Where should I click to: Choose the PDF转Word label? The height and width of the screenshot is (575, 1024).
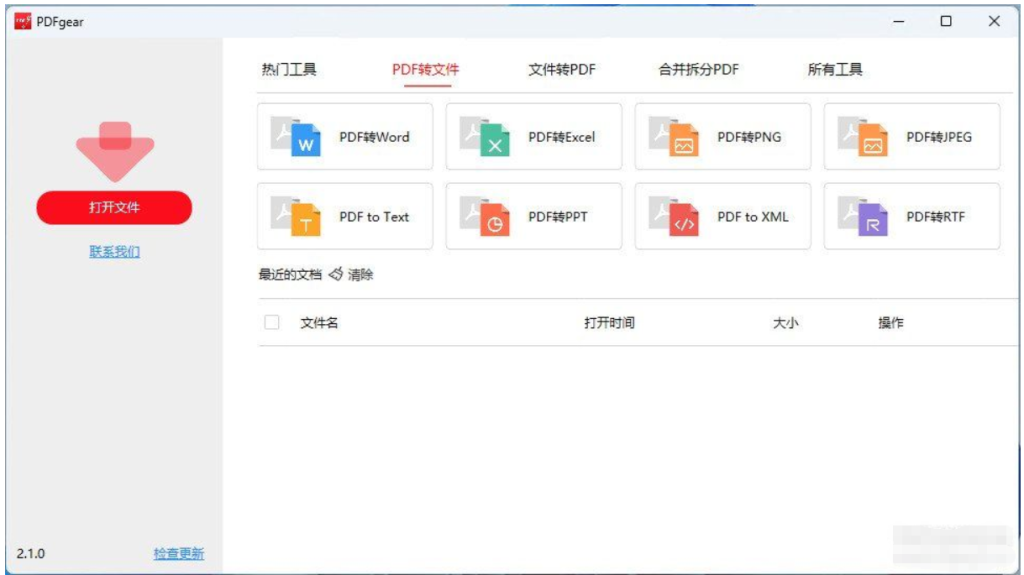coord(374,137)
